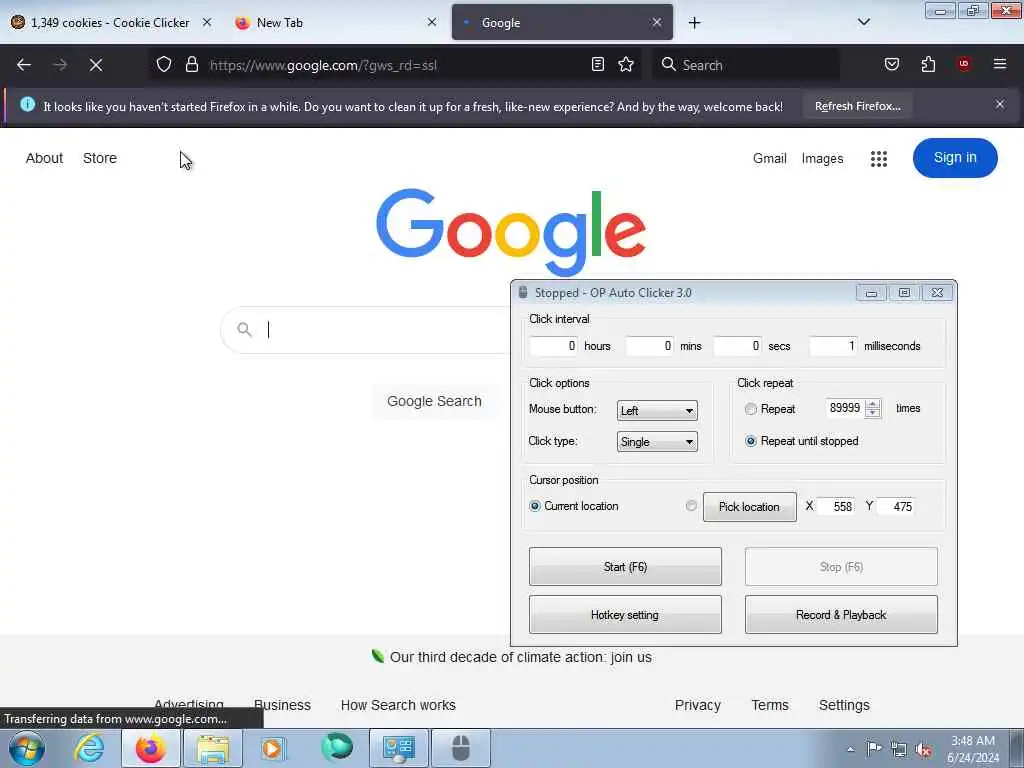Go back with the Firefox back arrow
Image resolution: width=1024 pixels, height=768 pixels.
(x=24, y=65)
